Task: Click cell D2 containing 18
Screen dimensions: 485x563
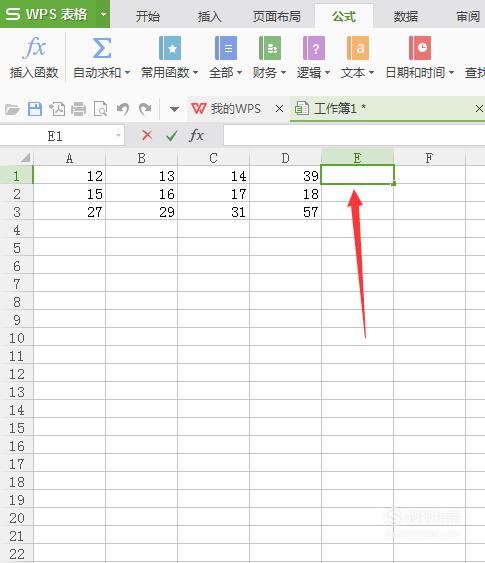Action: (x=285, y=194)
